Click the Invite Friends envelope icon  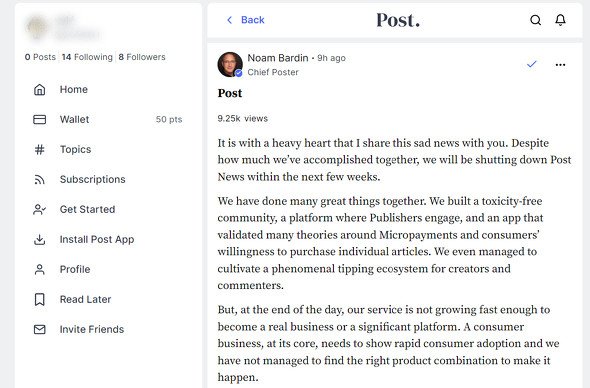click(x=40, y=330)
